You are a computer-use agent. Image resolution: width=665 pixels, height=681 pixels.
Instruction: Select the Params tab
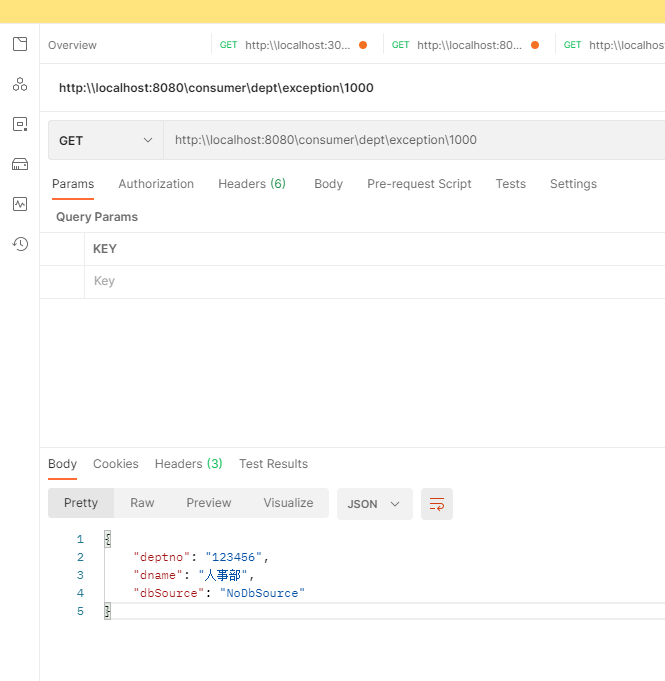point(73,184)
